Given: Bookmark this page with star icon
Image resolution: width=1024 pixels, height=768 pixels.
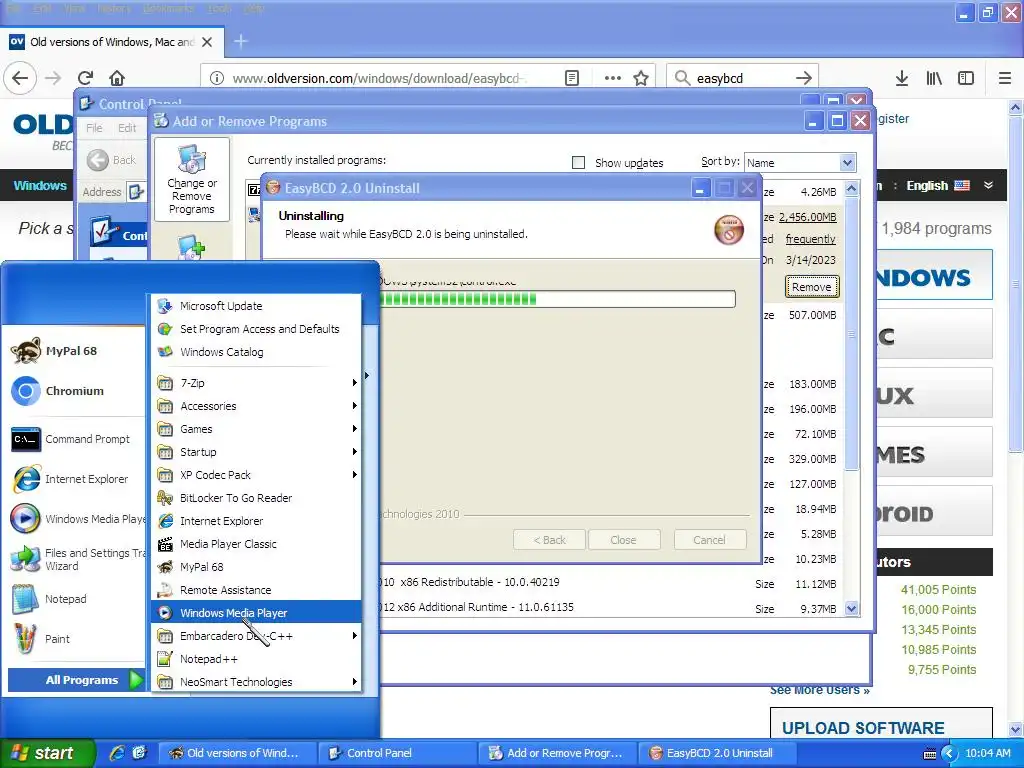Looking at the screenshot, I should [x=641, y=78].
